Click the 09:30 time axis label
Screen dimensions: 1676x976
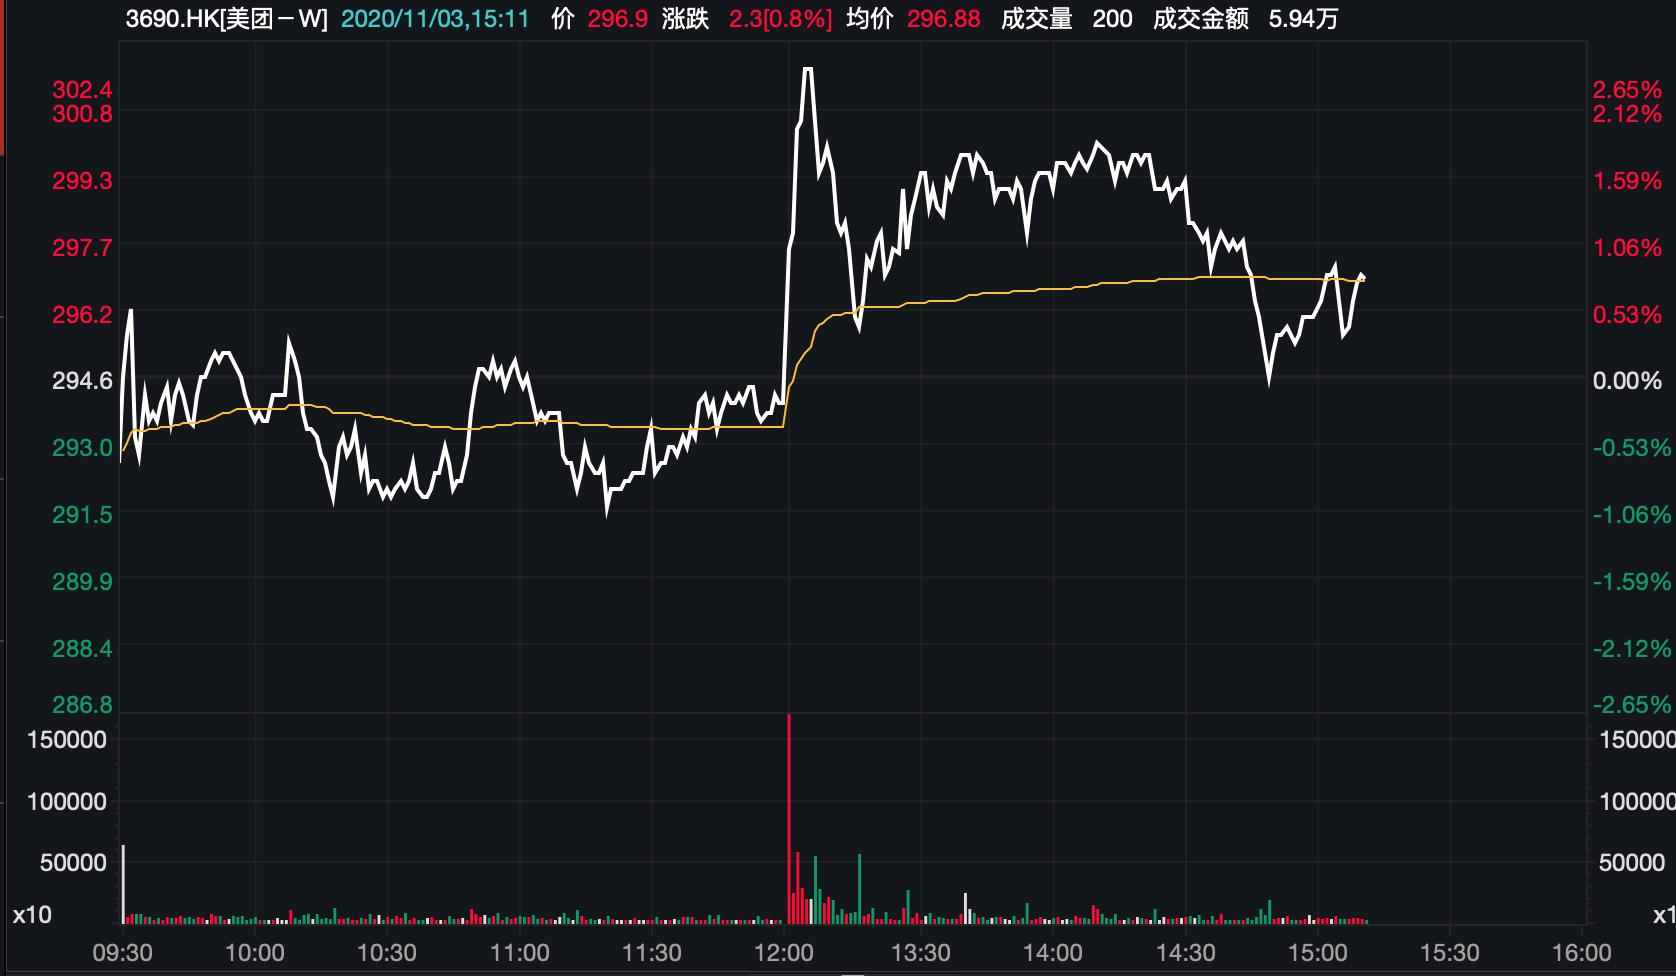pos(122,953)
